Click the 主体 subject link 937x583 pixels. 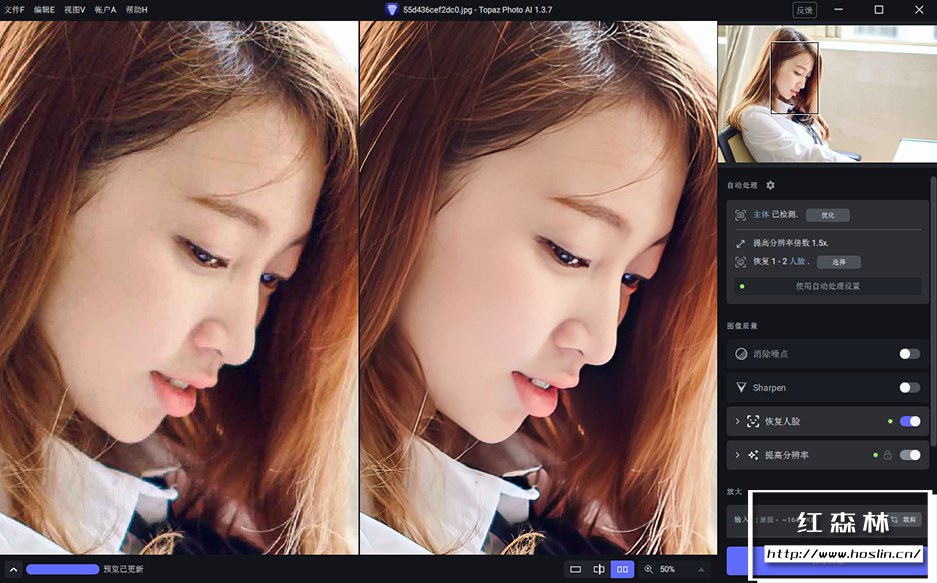click(x=761, y=214)
